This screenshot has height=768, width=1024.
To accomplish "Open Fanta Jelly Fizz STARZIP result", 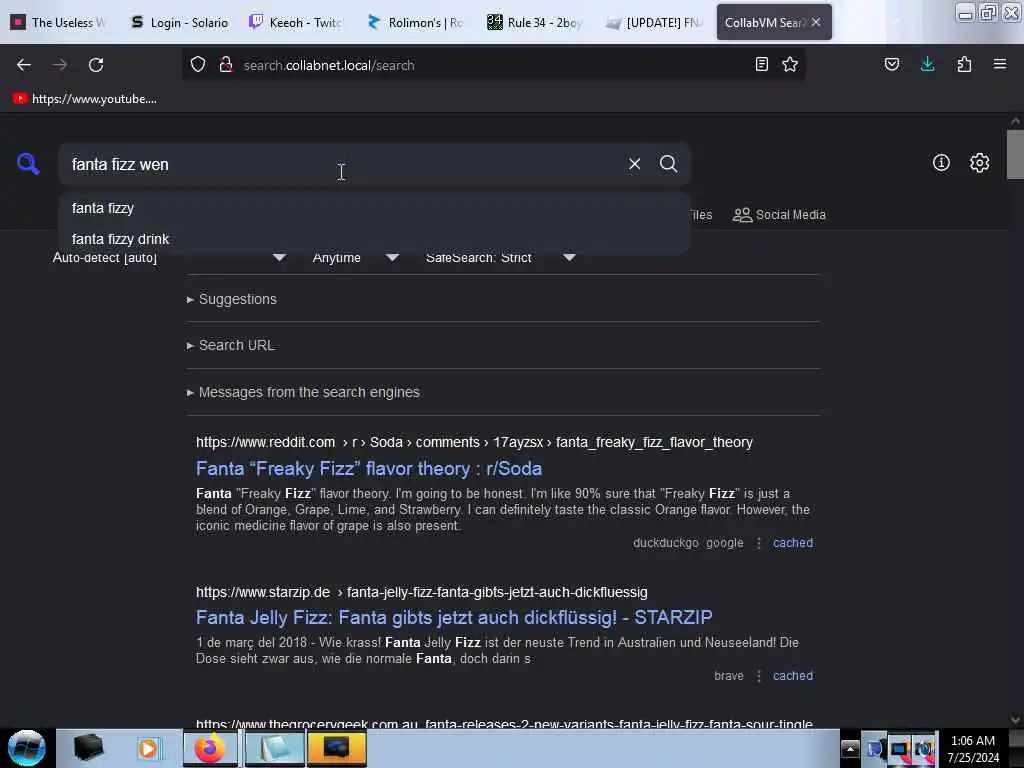I will click(454, 617).
